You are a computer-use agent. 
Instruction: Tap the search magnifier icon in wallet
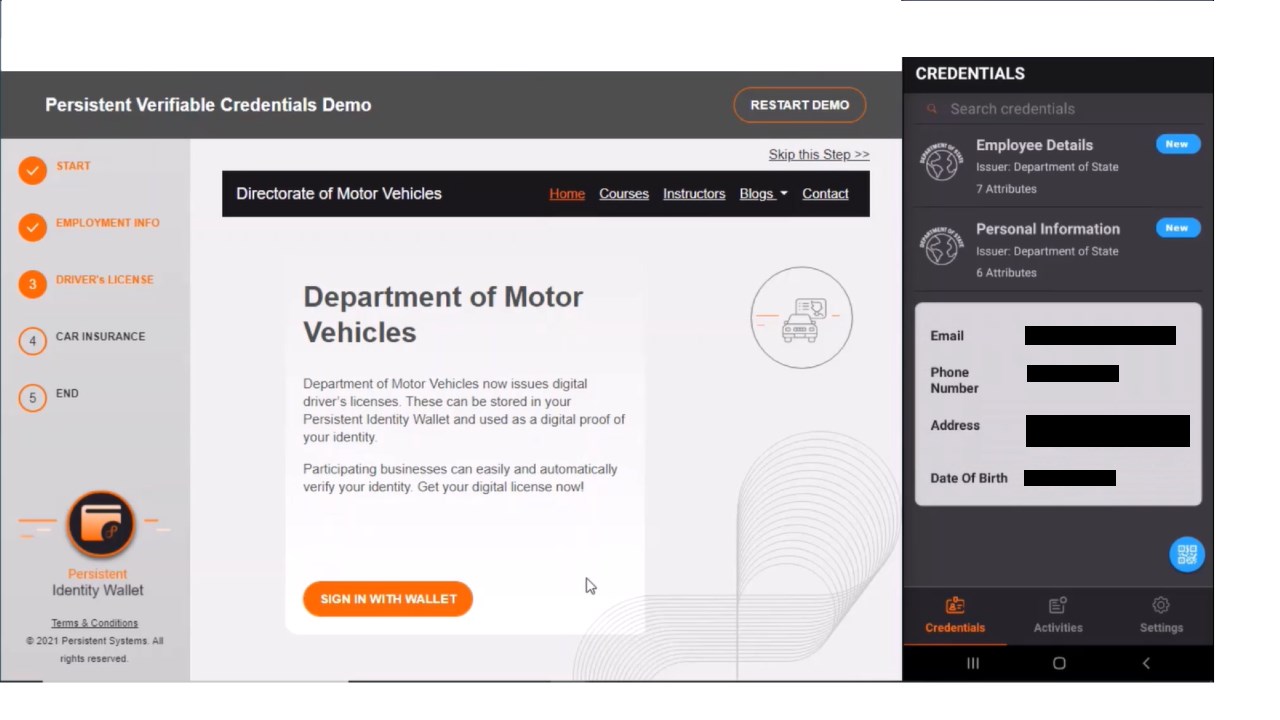click(932, 109)
